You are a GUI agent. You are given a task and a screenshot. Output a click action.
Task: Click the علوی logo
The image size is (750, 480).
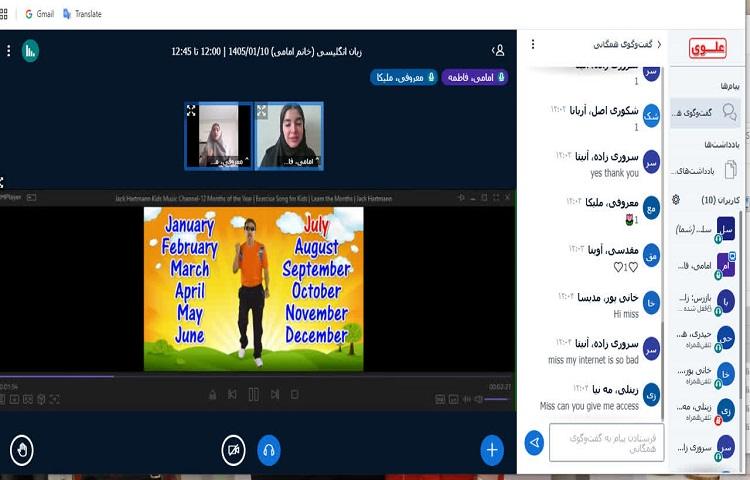(707, 48)
